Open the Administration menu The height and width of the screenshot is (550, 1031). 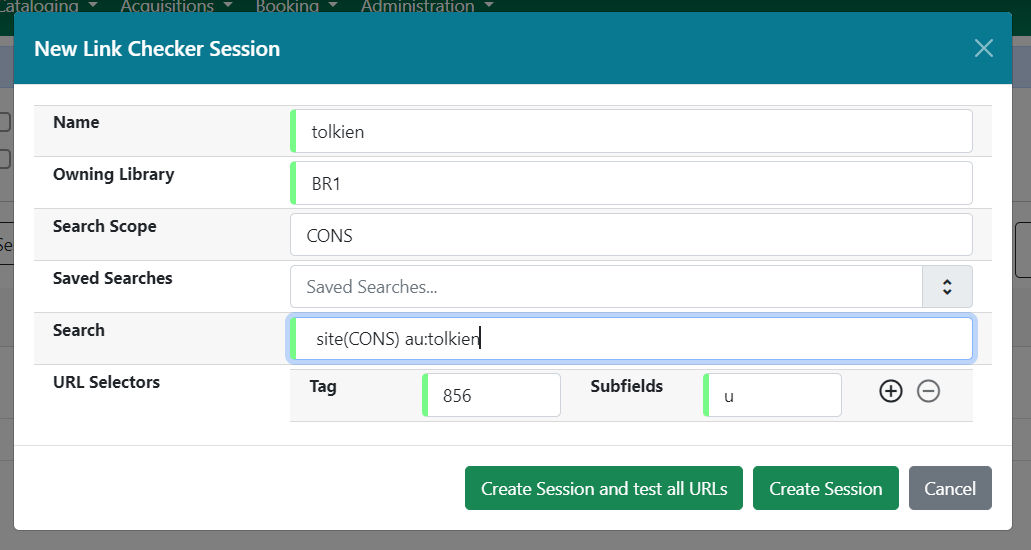tap(427, 7)
